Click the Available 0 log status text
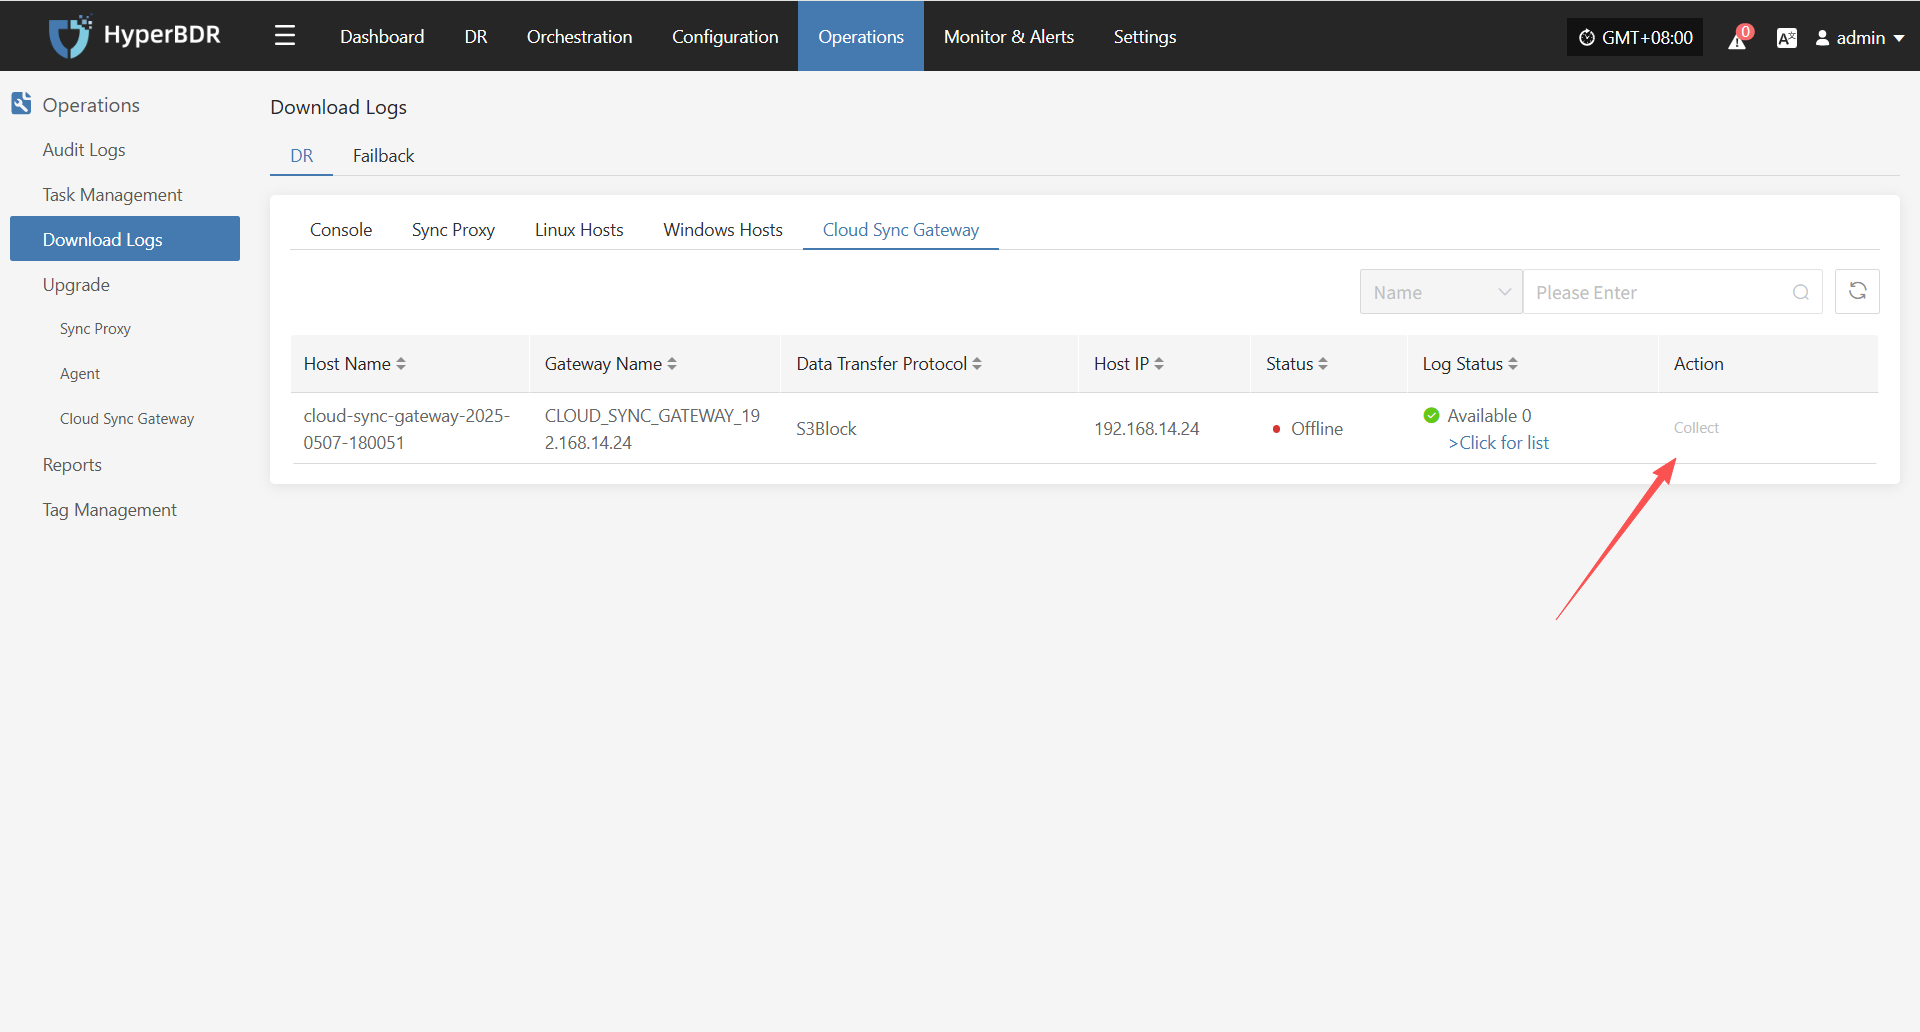Screen dimensions: 1920x1032 [1489, 415]
